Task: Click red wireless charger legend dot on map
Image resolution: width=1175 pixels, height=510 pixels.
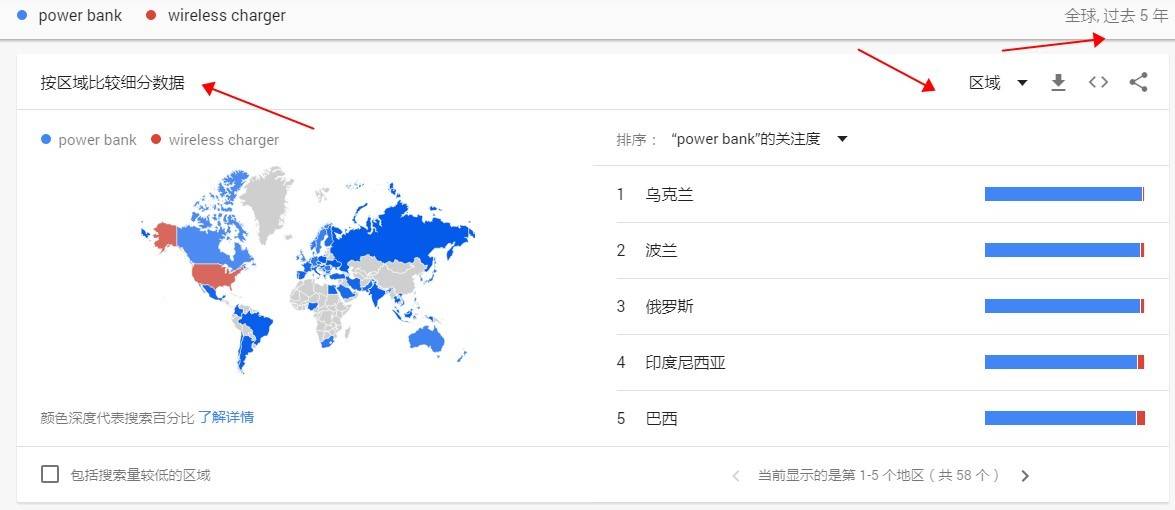Action: tap(156, 140)
